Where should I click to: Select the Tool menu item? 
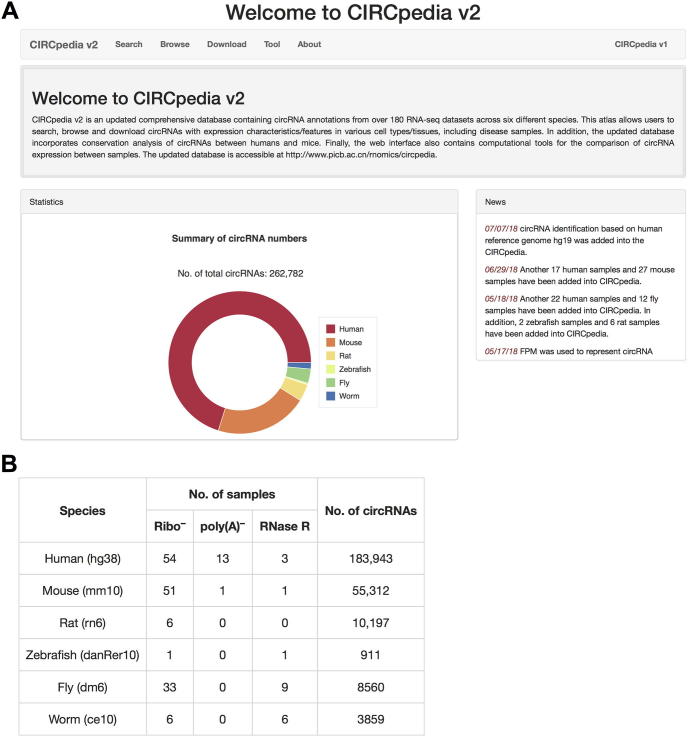click(272, 44)
